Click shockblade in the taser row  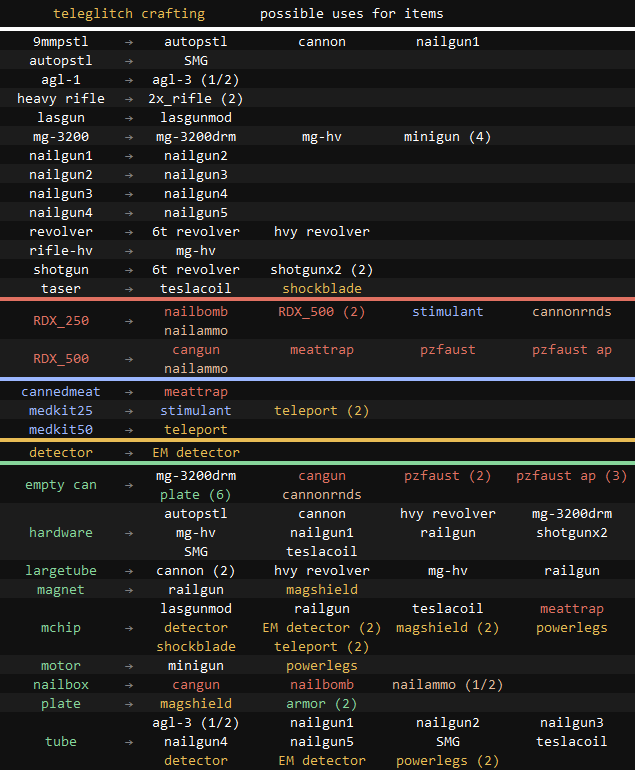pyautogui.click(x=322, y=289)
